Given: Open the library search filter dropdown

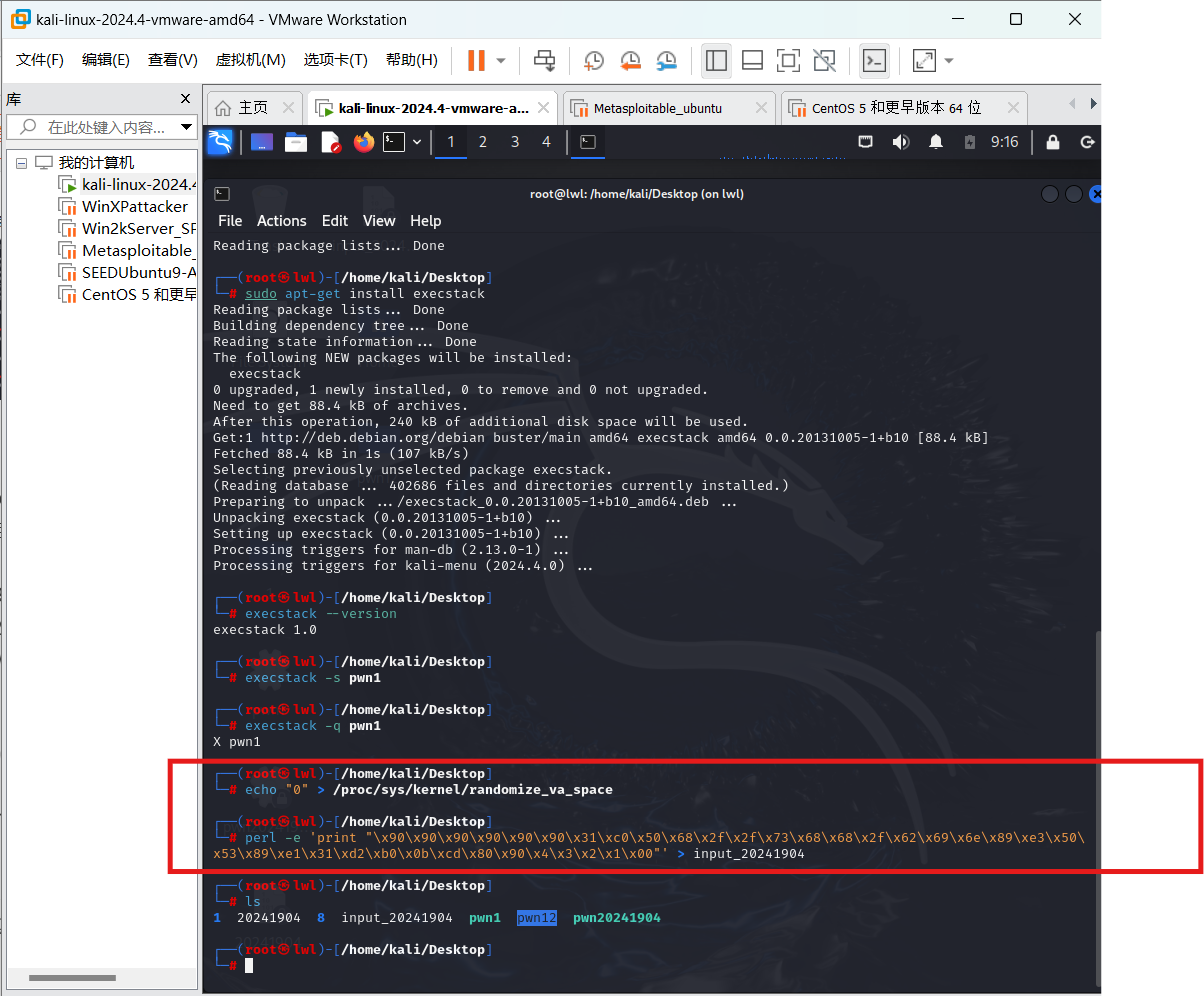Looking at the screenshot, I should (x=186, y=127).
